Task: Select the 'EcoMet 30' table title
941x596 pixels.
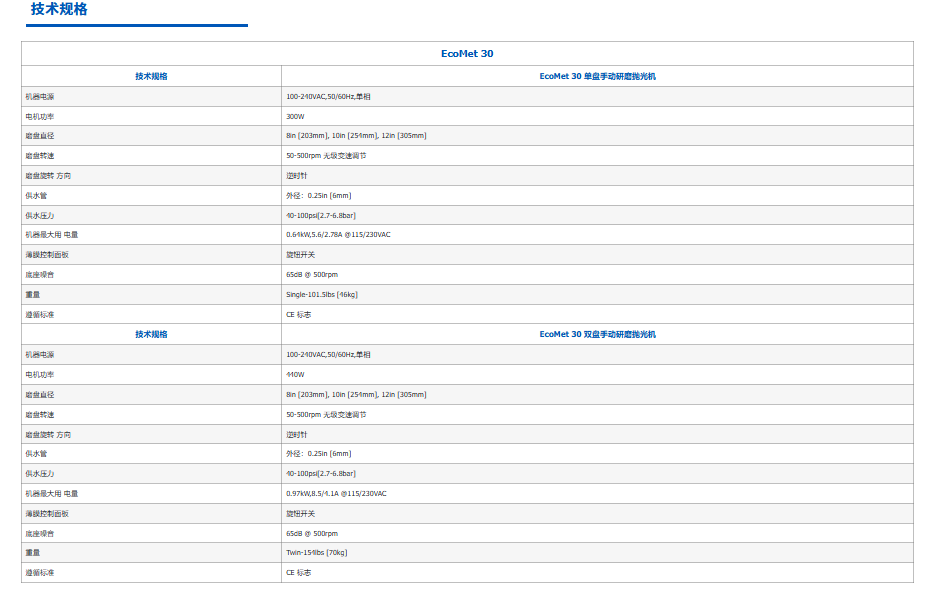Action: coord(467,54)
